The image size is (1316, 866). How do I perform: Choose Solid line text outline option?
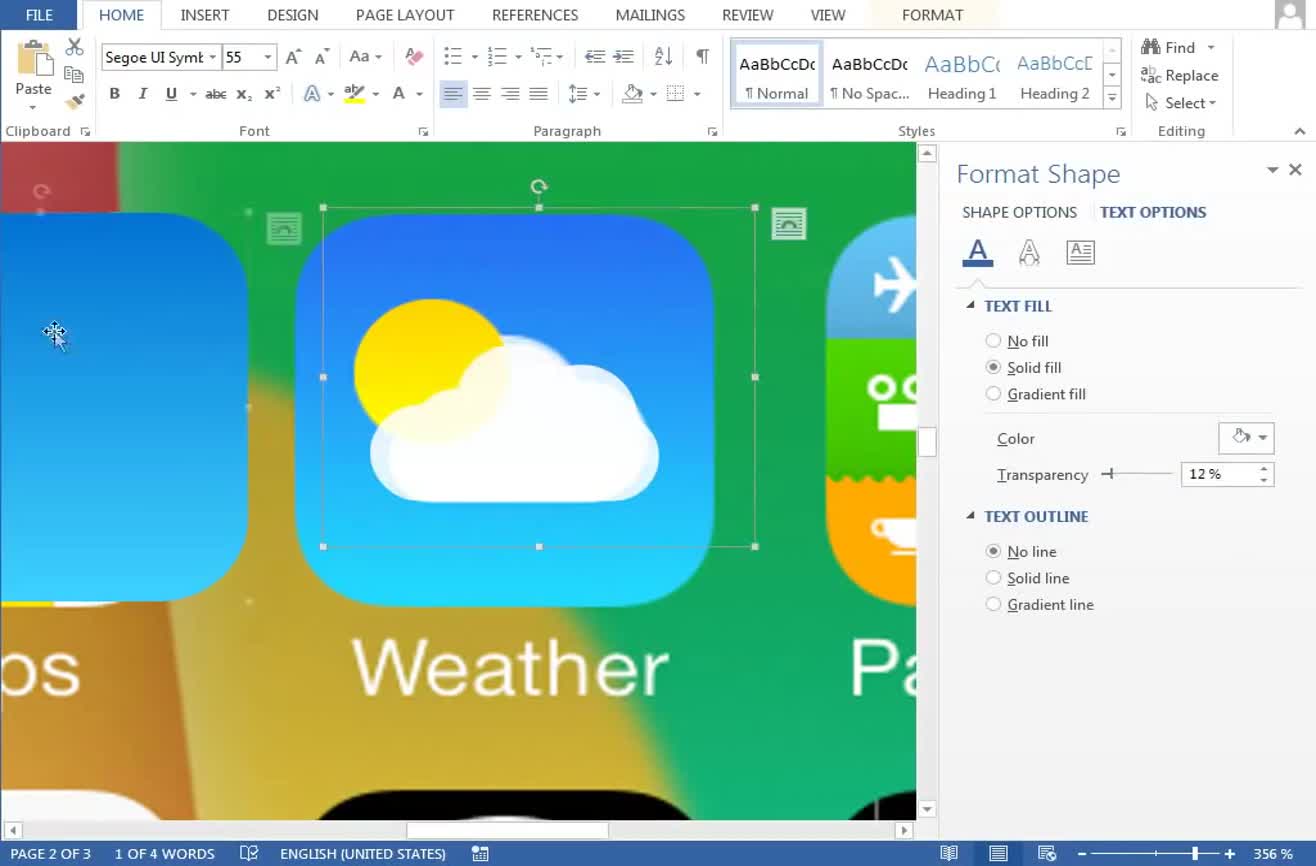pos(993,578)
